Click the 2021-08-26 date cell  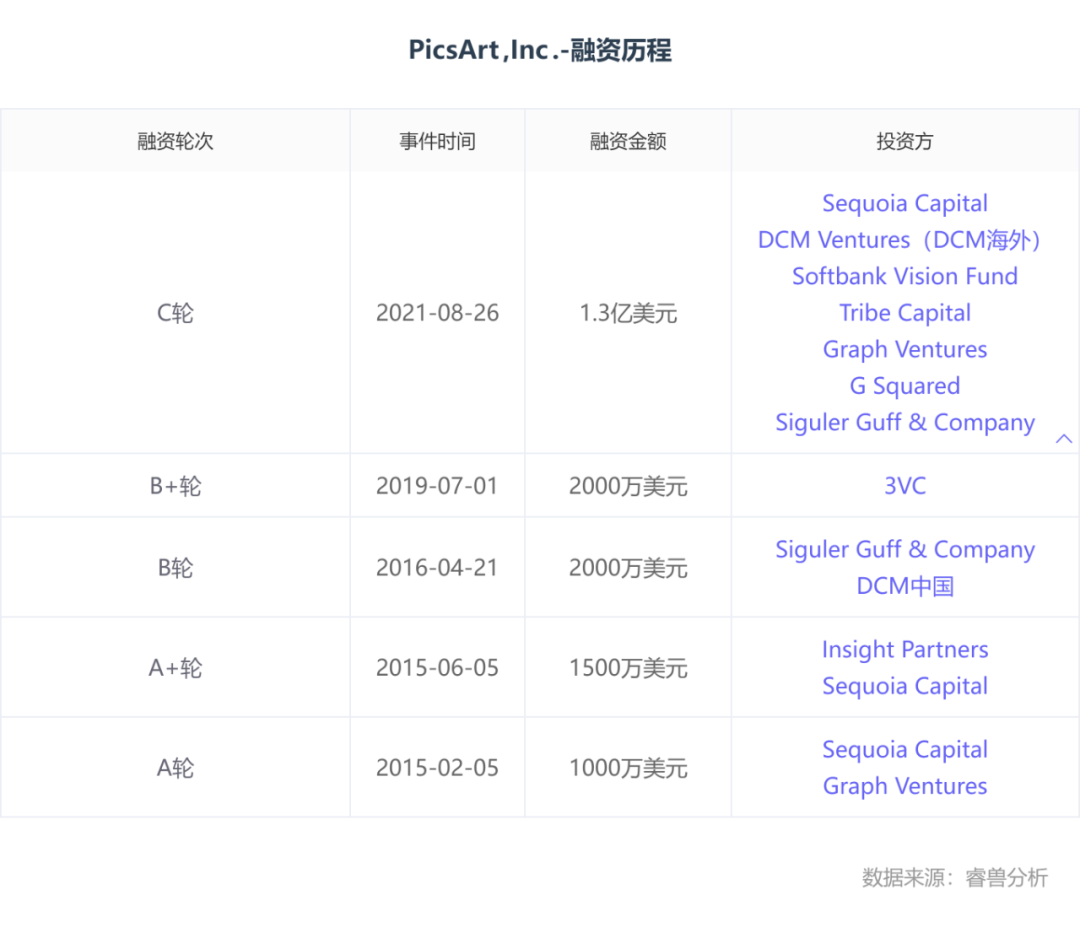tap(437, 313)
